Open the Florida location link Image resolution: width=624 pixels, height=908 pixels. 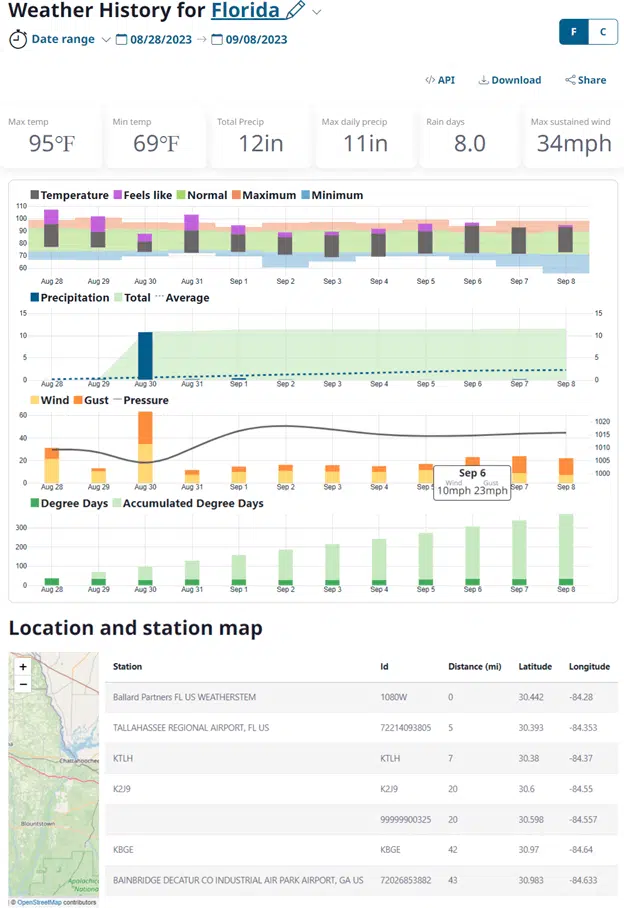tap(245, 11)
